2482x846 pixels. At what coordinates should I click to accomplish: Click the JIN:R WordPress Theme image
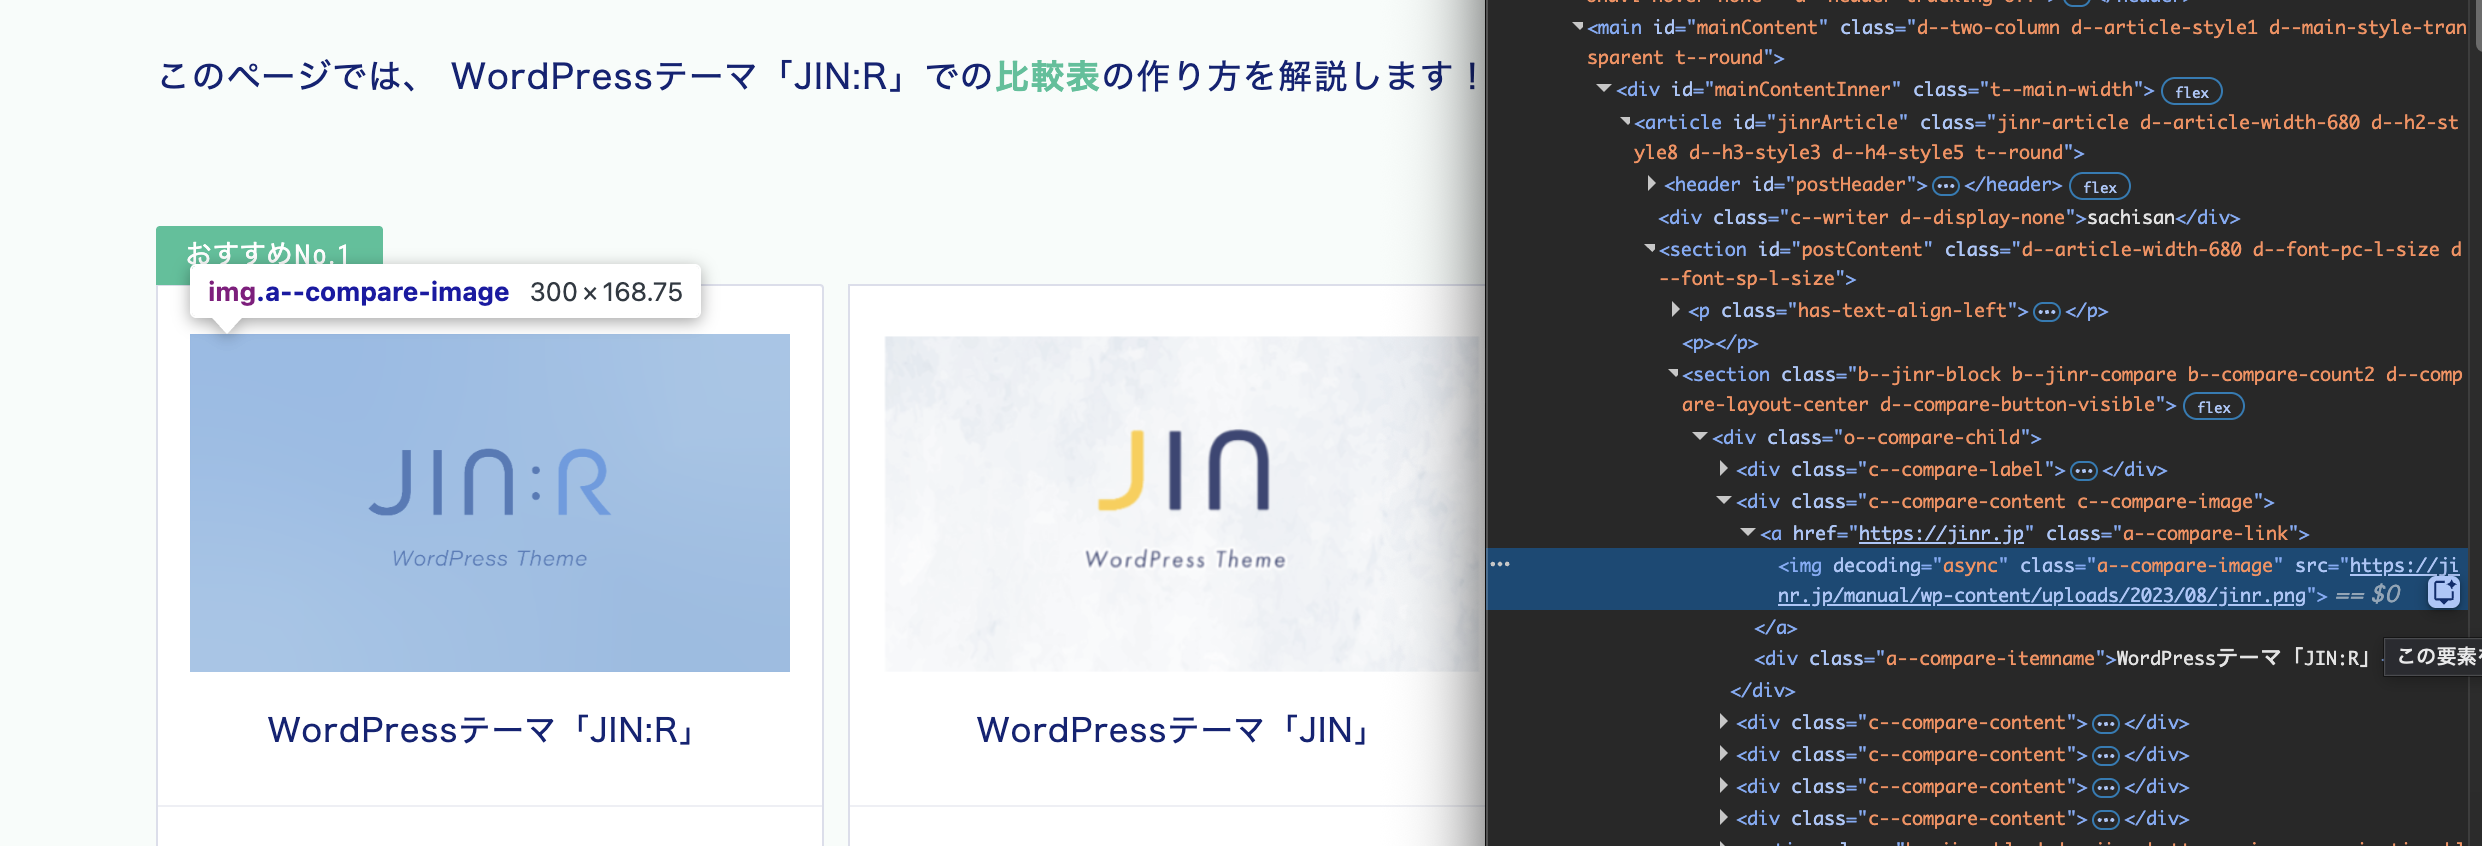tap(489, 502)
